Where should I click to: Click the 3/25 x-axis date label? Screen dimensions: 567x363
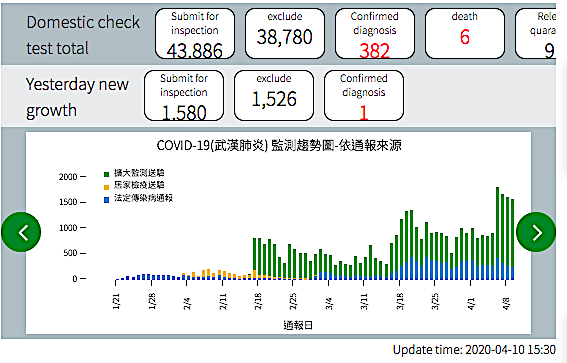435,301
